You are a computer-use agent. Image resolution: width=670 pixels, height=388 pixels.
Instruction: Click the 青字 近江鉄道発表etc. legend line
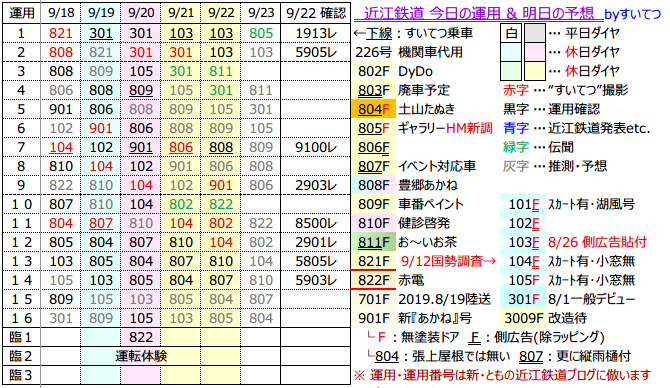pos(576,128)
